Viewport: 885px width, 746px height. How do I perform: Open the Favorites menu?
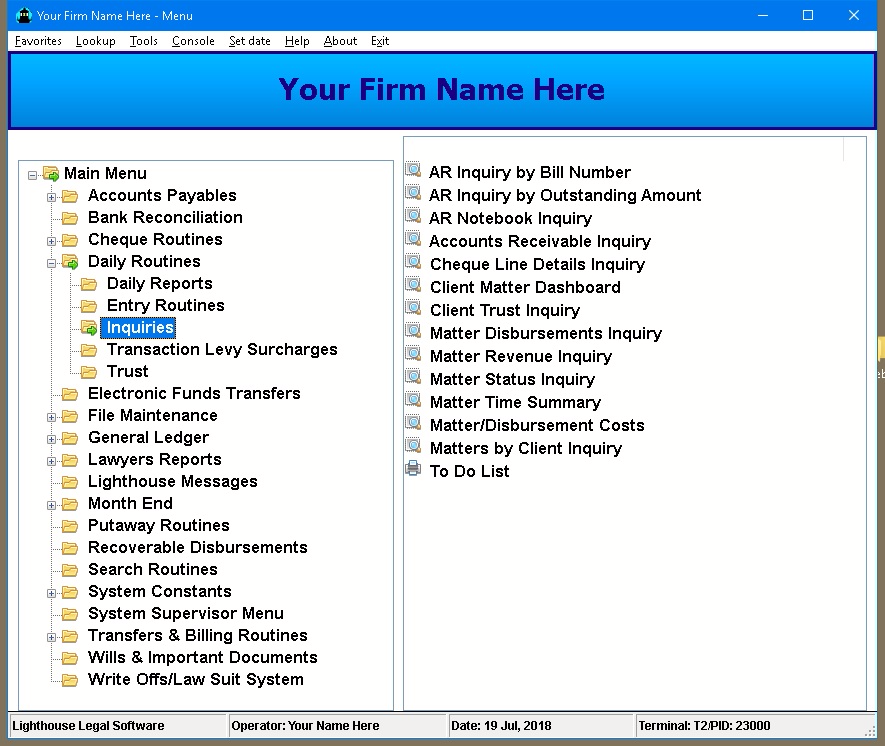pos(38,41)
